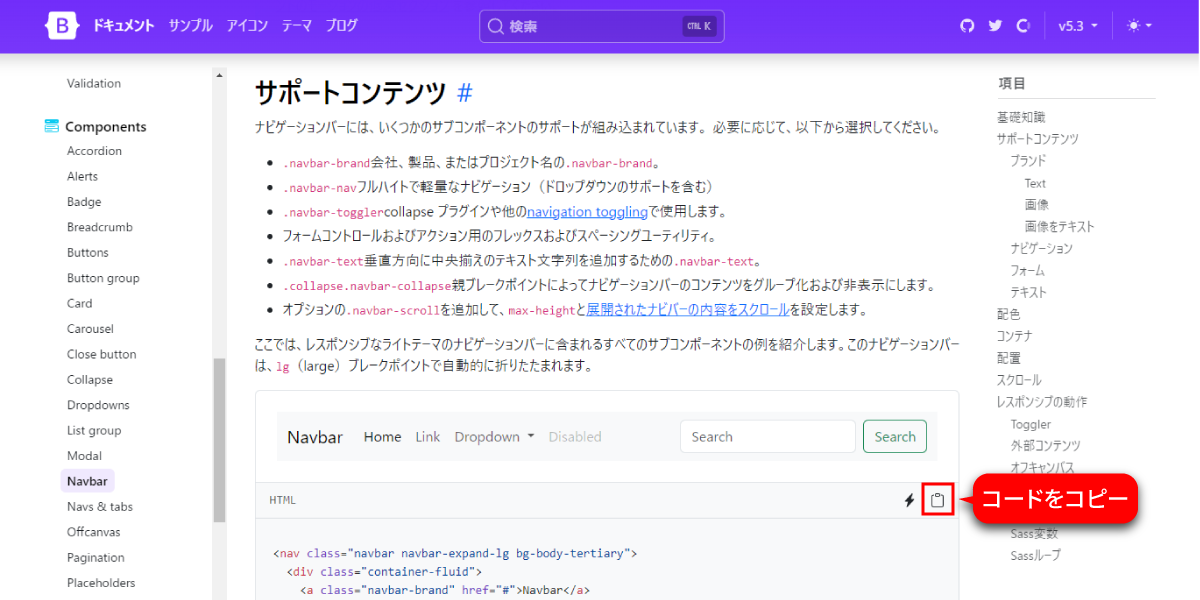Click the 検索 search field in header
The image size is (1200, 600).
point(602,26)
